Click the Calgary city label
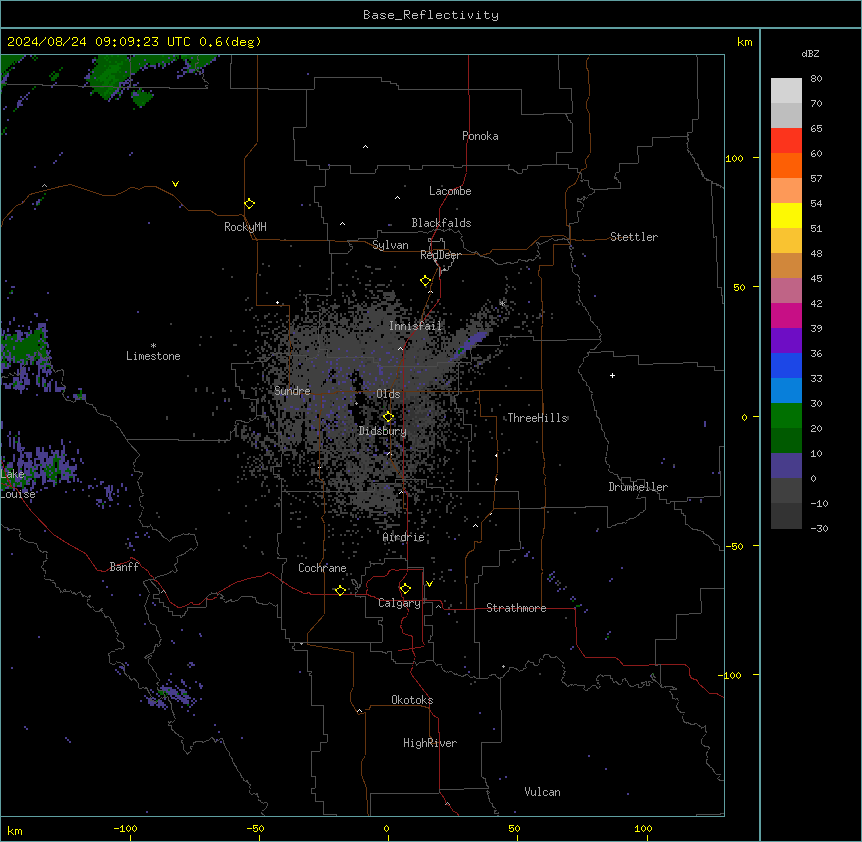This screenshot has width=862, height=842. click(400, 603)
